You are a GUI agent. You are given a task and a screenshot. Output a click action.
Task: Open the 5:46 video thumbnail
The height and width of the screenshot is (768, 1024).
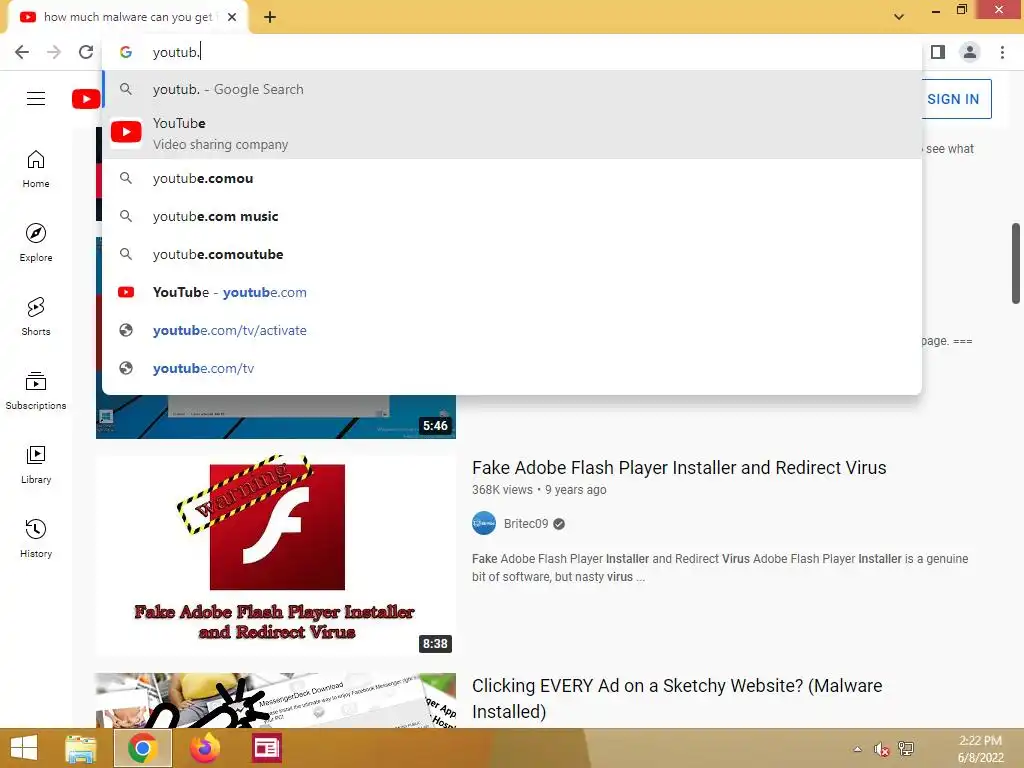[x=276, y=417]
